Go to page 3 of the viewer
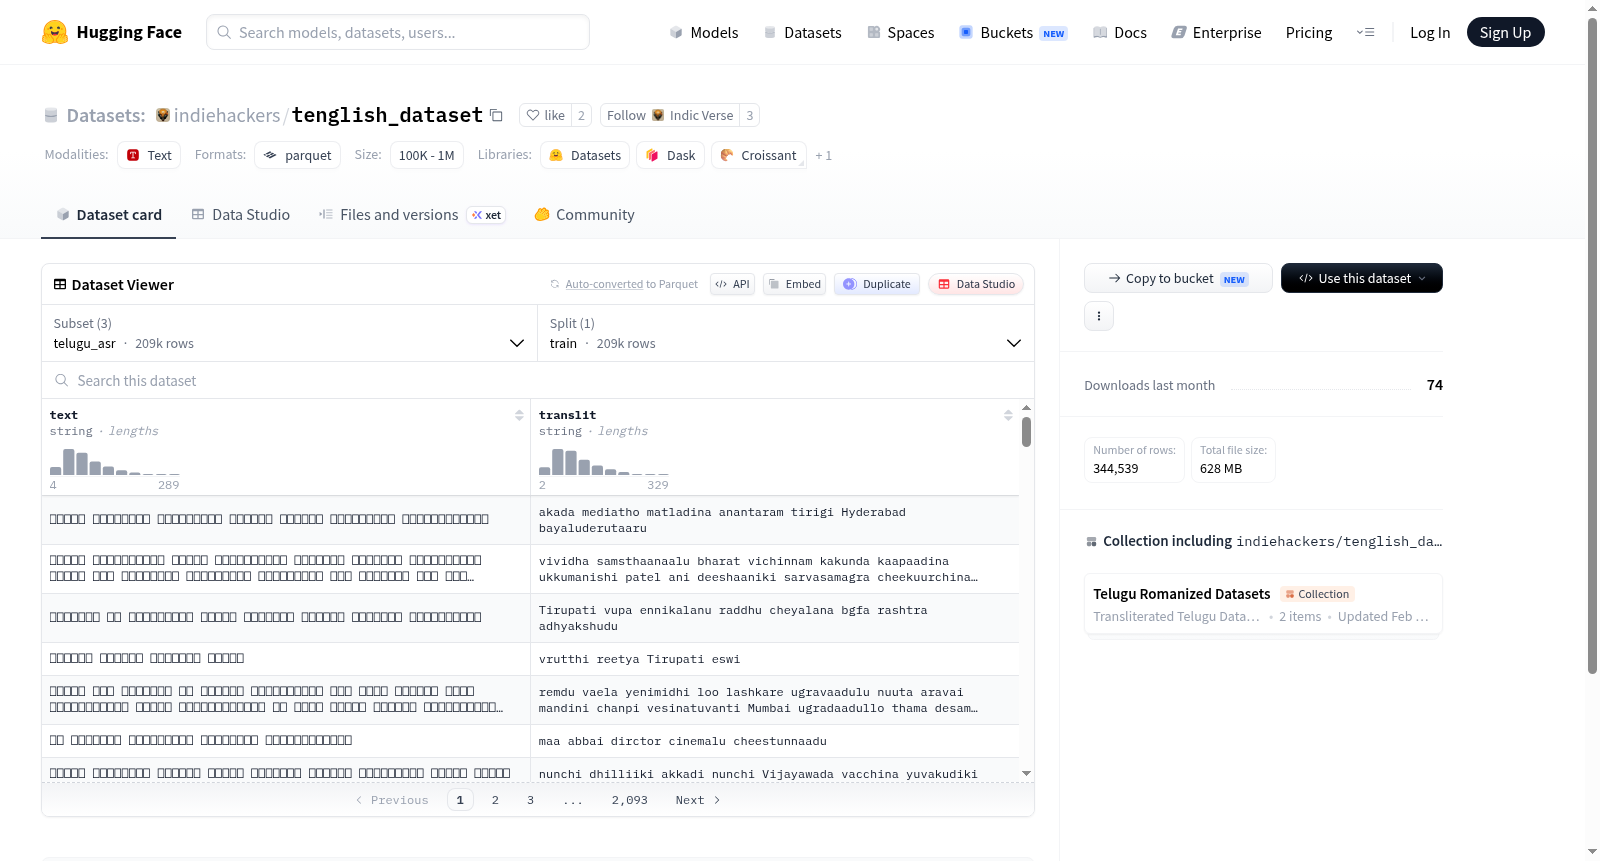The width and height of the screenshot is (1600, 861). coord(530,800)
